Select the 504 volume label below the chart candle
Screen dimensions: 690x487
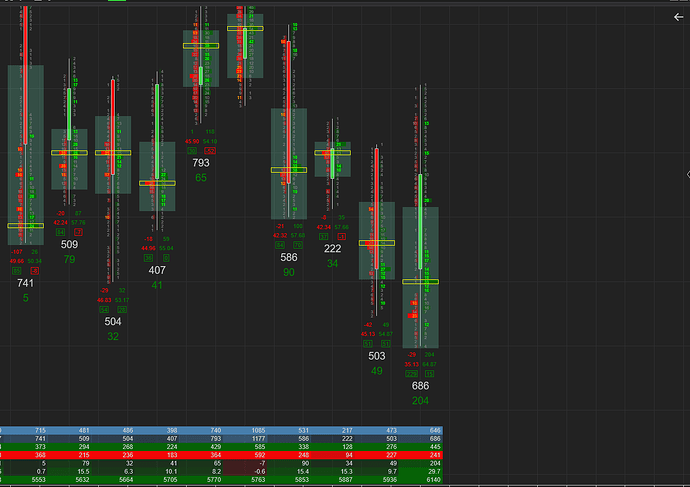tap(113, 322)
